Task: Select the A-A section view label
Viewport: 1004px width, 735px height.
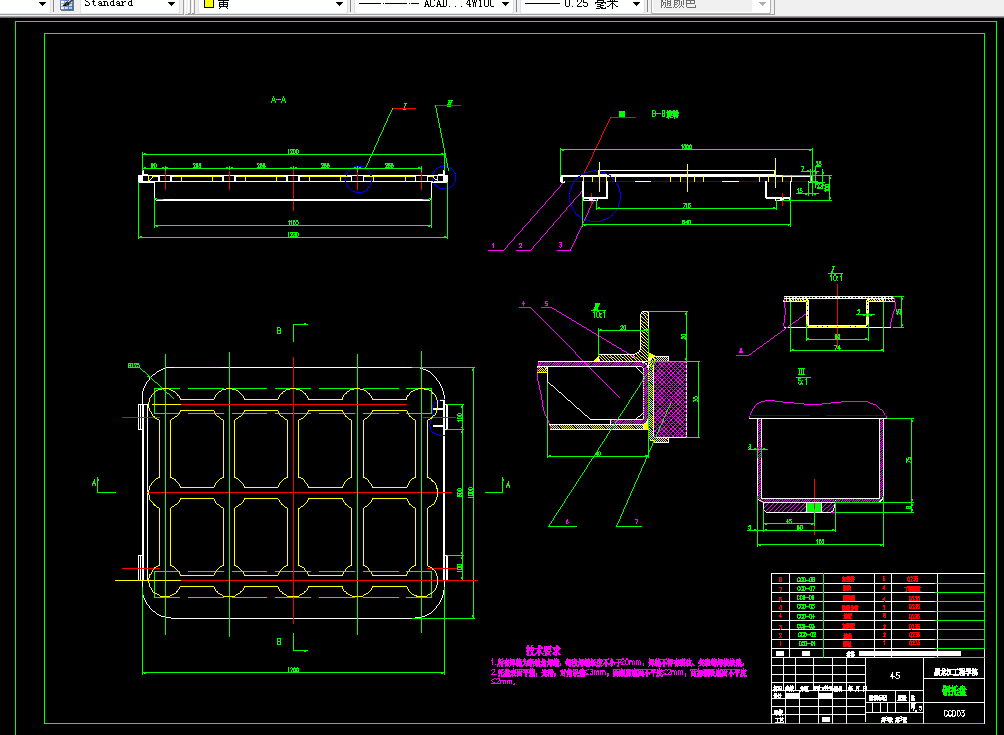Action: point(279,100)
